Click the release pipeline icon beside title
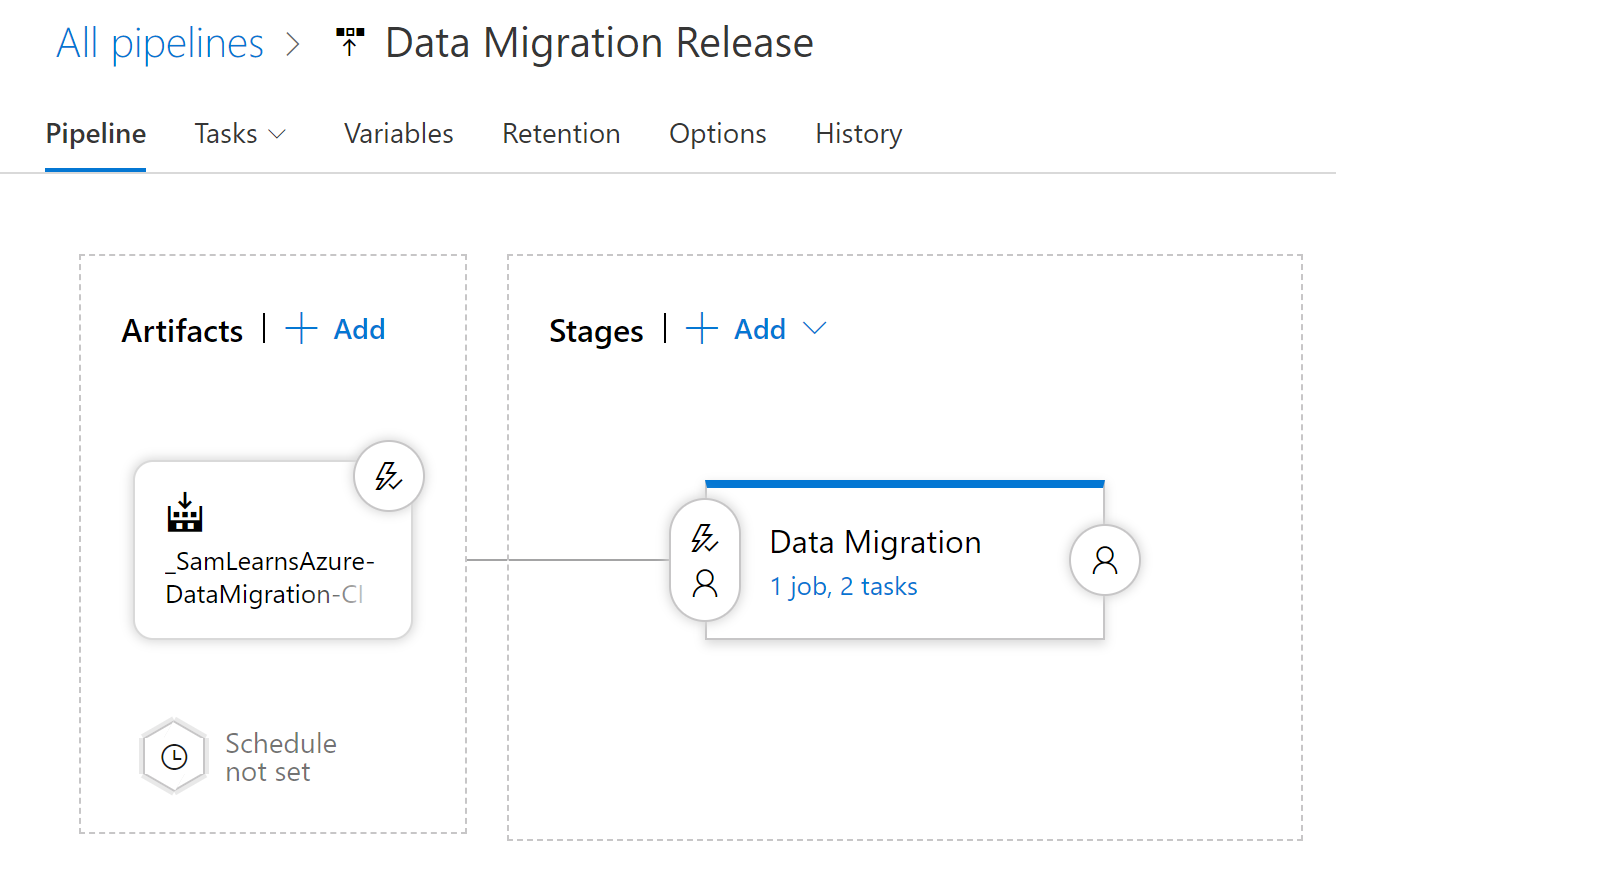This screenshot has width=1600, height=884. [350, 42]
